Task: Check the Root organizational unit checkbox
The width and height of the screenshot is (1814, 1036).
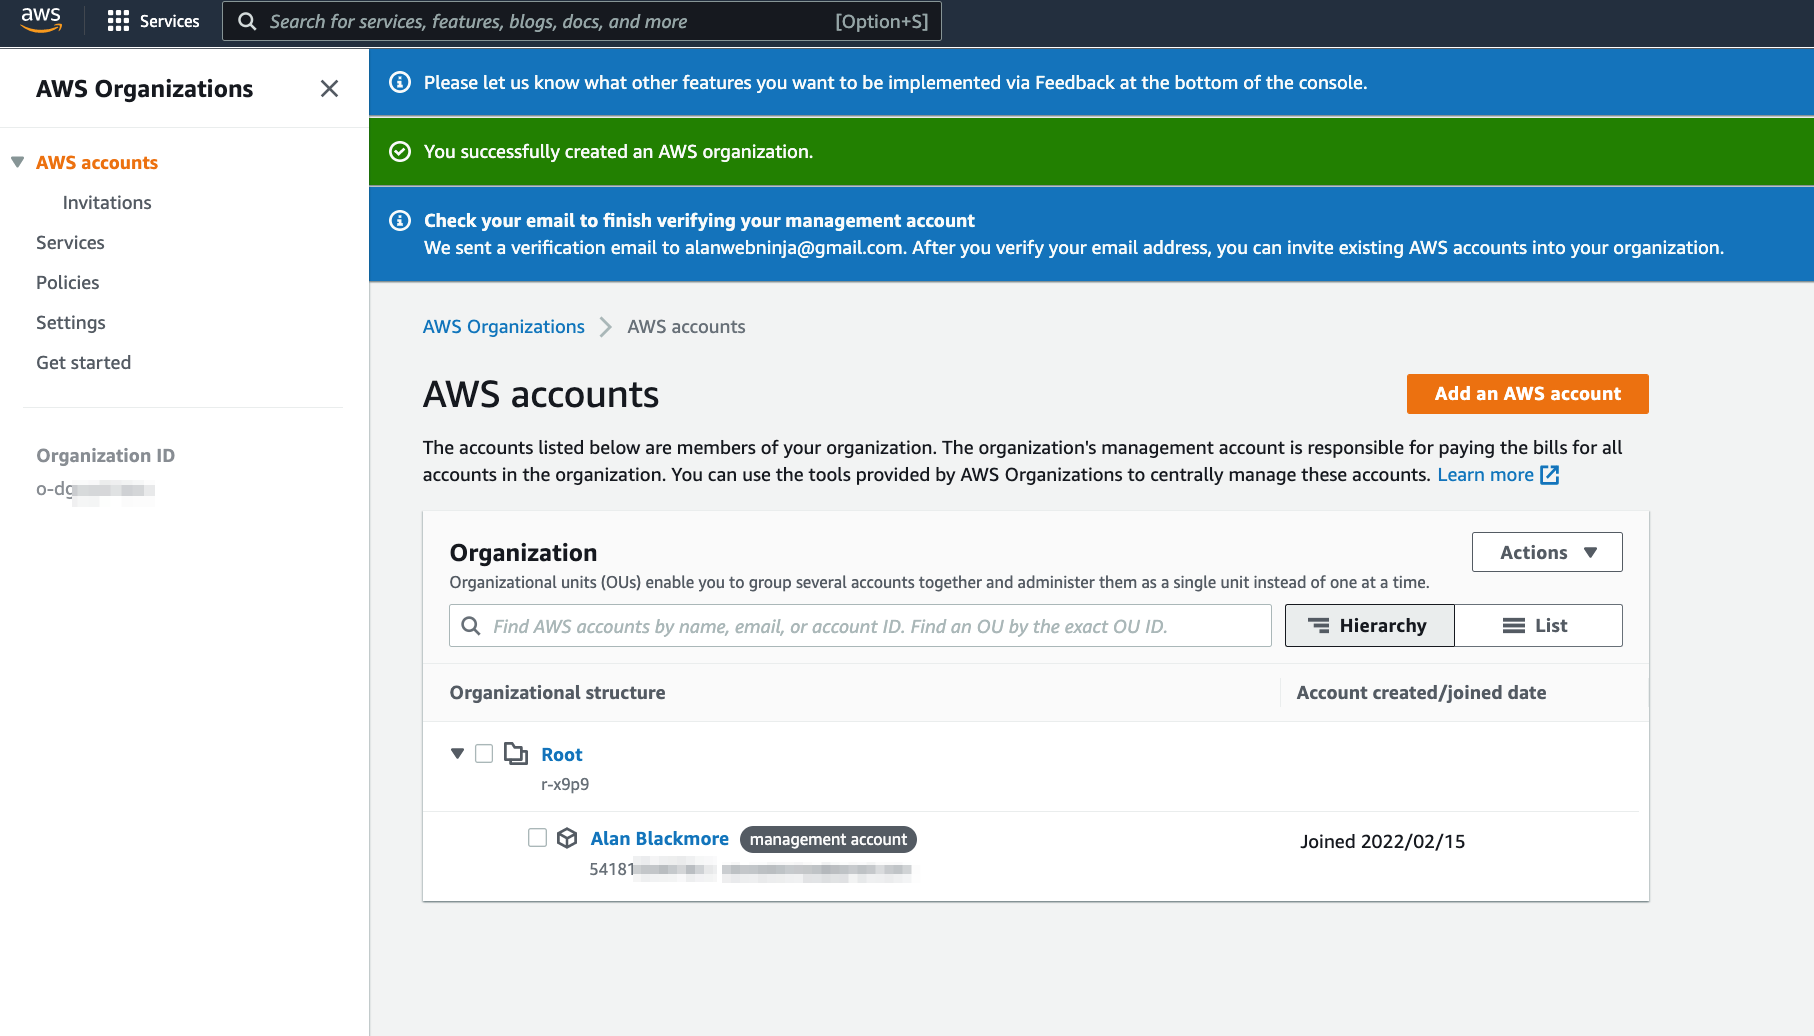Action: coord(484,754)
